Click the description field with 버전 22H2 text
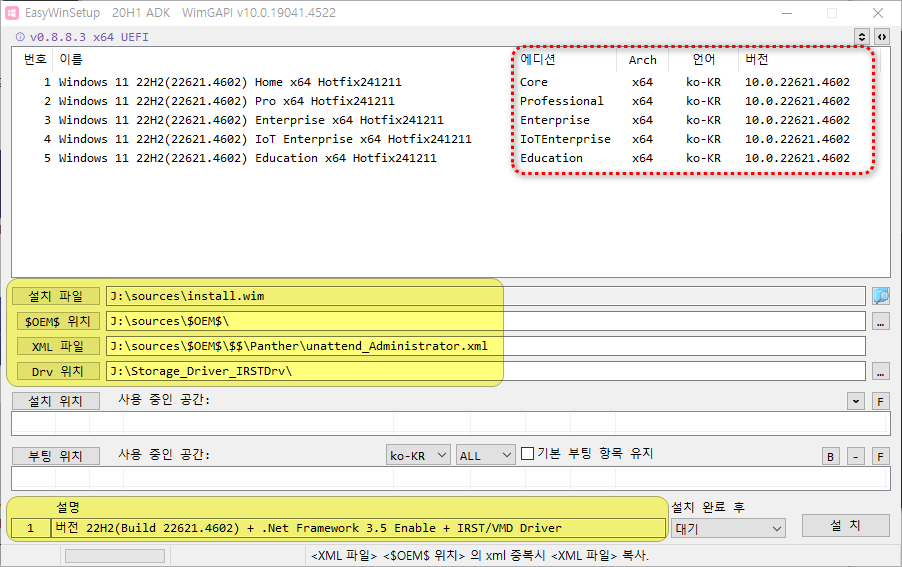The width and height of the screenshot is (902, 567). tap(358, 528)
